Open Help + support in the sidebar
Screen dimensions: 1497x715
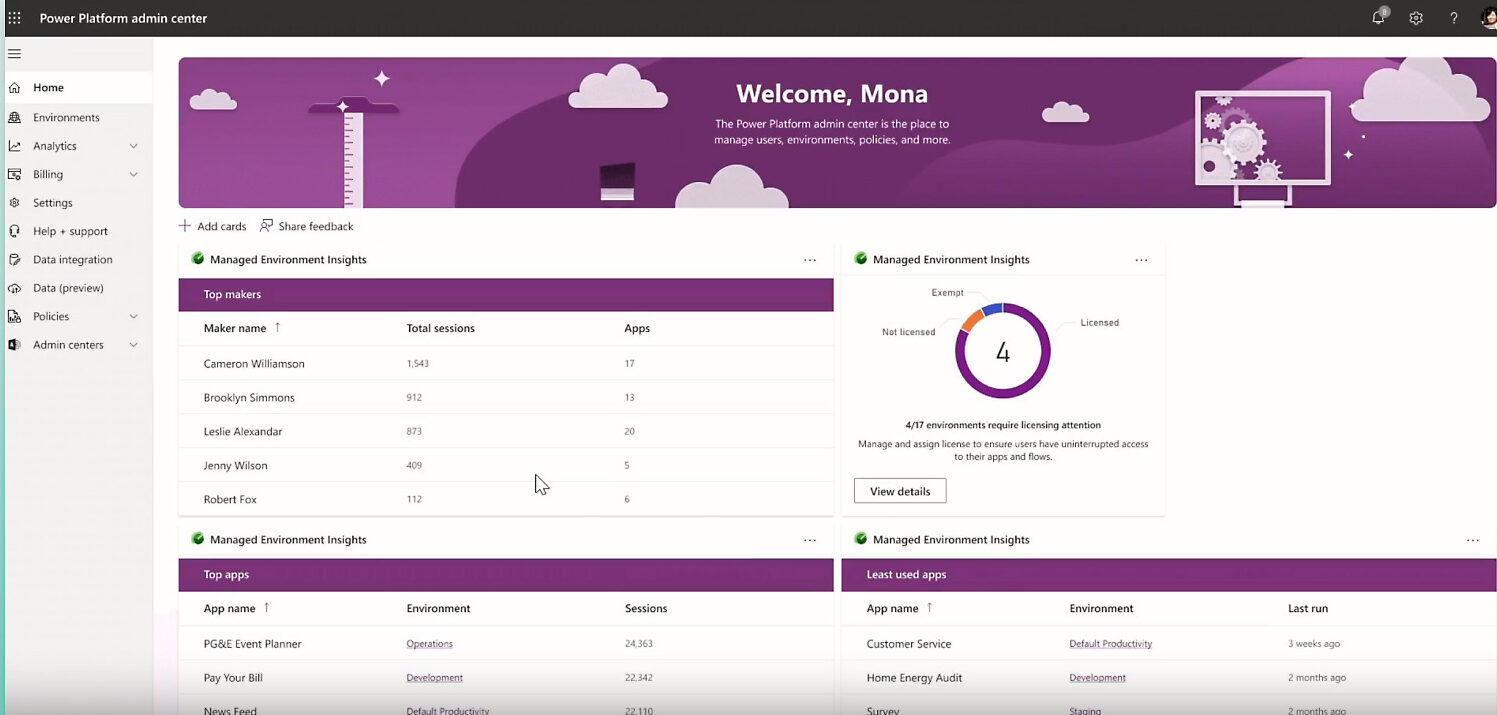(x=78, y=231)
